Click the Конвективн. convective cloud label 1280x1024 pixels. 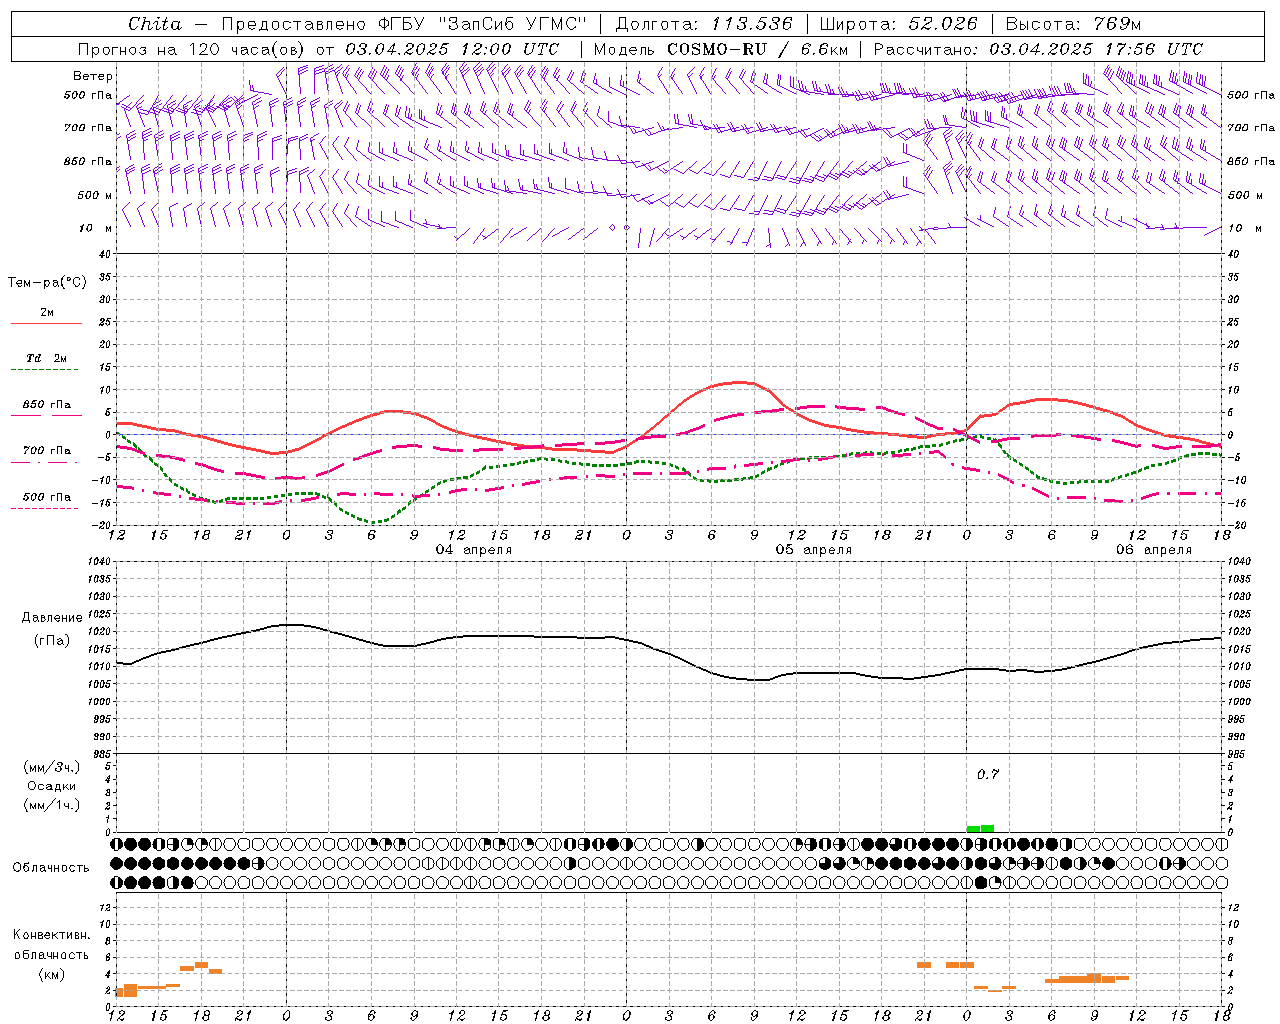[x=52, y=935]
